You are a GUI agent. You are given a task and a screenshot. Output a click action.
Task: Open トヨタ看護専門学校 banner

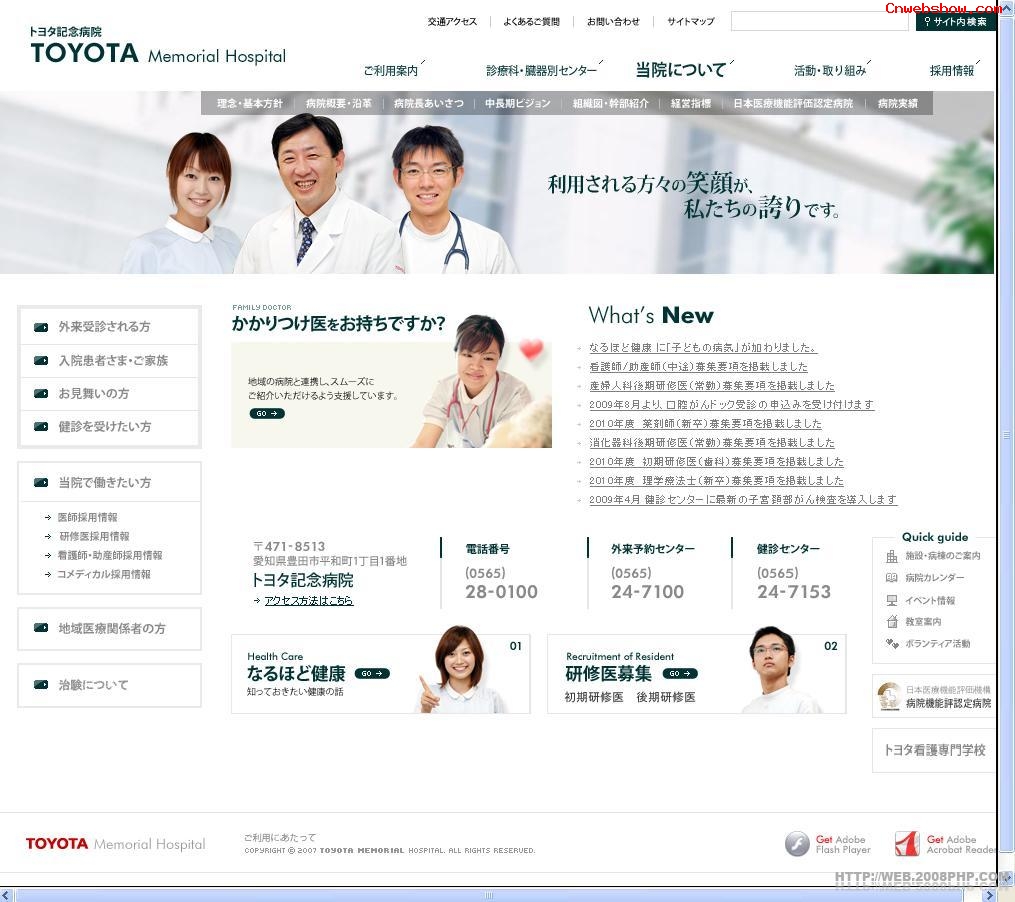(x=933, y=750)
